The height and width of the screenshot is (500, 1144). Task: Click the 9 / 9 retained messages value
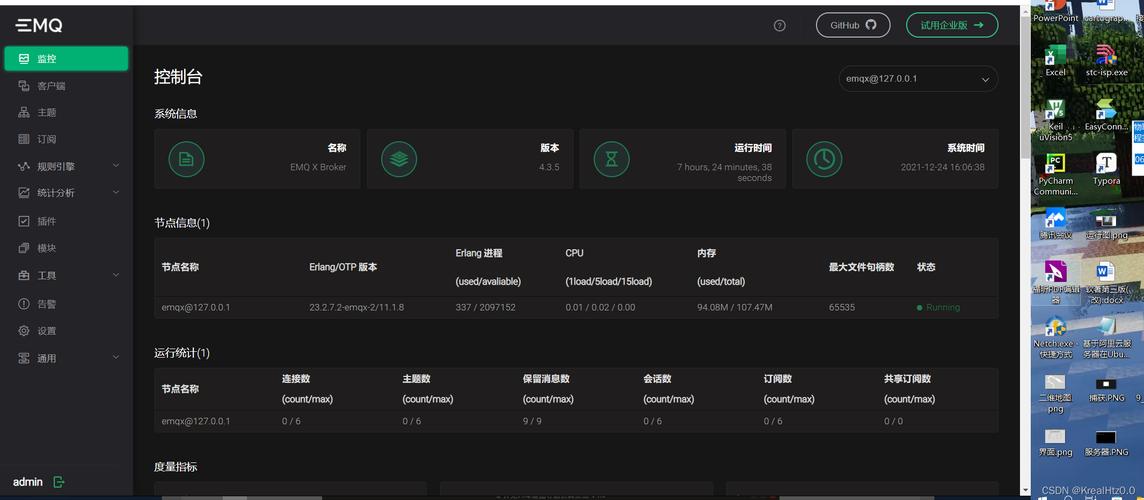[x=532, y=421]
